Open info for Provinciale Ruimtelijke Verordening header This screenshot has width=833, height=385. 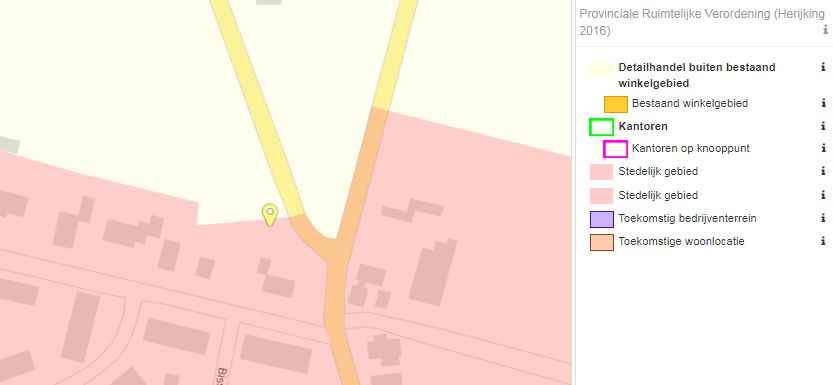[x=824, y=31]
